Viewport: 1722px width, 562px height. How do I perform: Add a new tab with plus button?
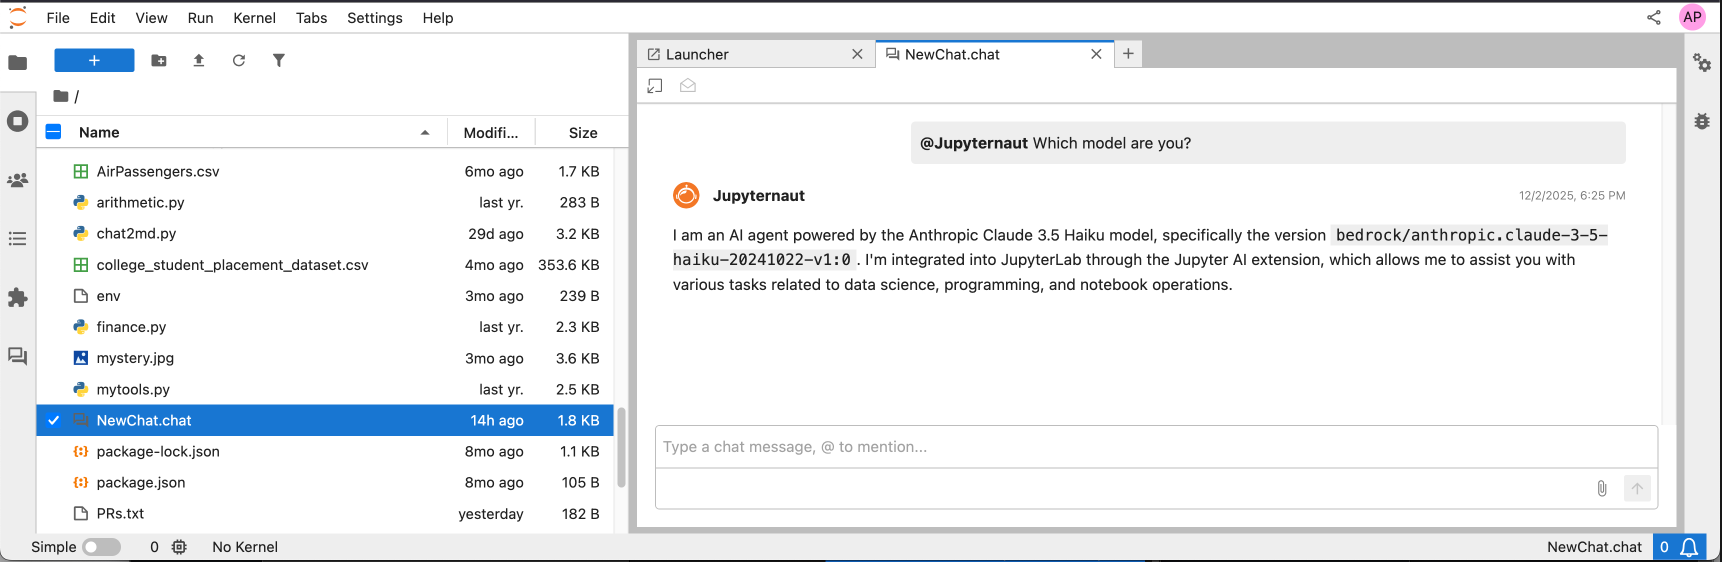[1128, 54]
